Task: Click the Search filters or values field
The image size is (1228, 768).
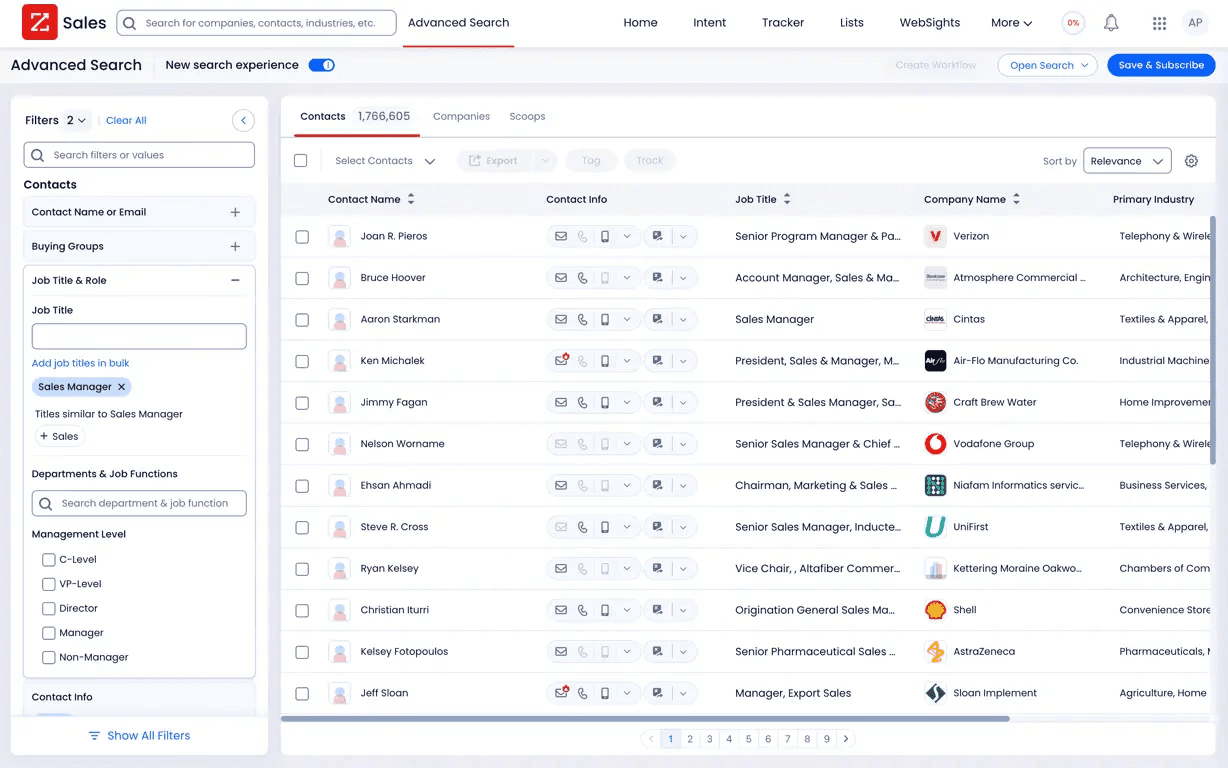Action: 139,155
